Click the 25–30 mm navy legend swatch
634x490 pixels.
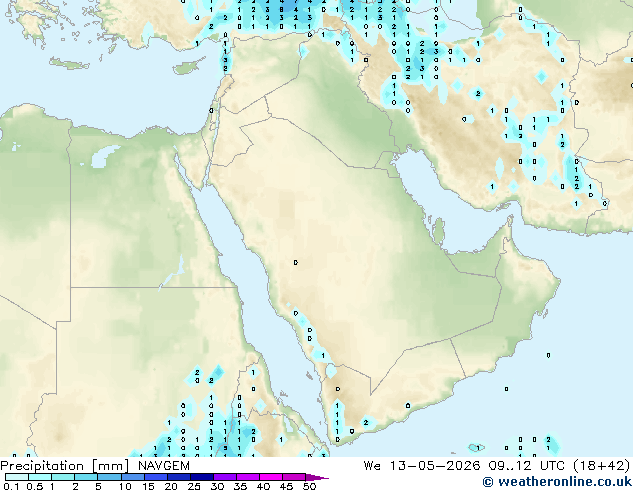(201, 477)
